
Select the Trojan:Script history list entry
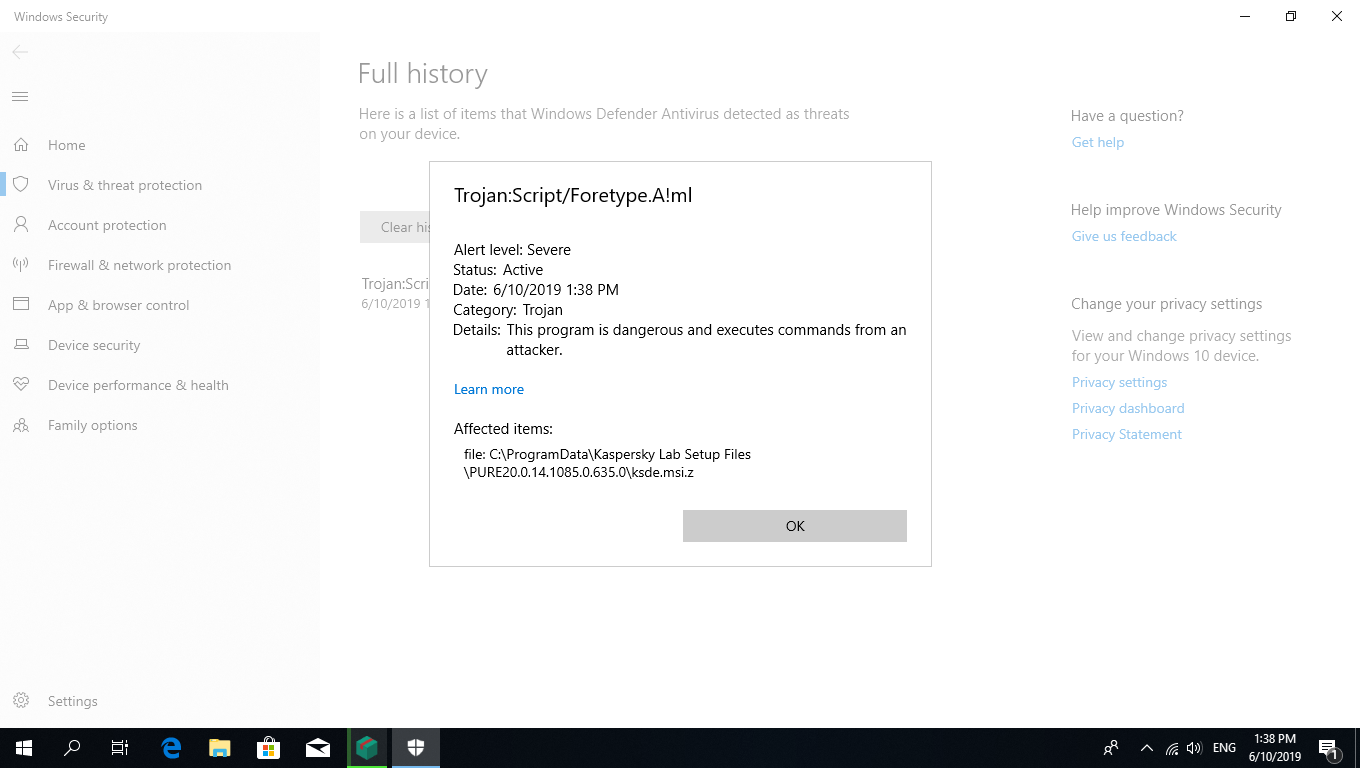click(395, 293)
